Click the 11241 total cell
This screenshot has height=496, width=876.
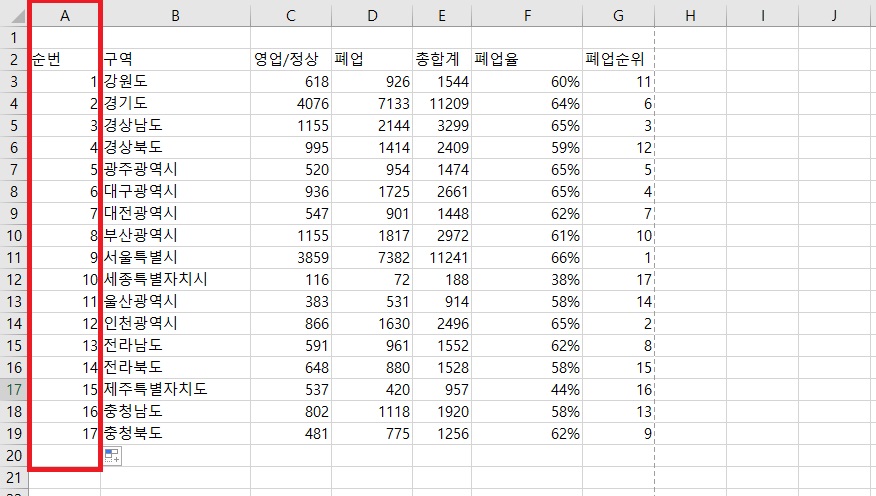pos(442,258)
